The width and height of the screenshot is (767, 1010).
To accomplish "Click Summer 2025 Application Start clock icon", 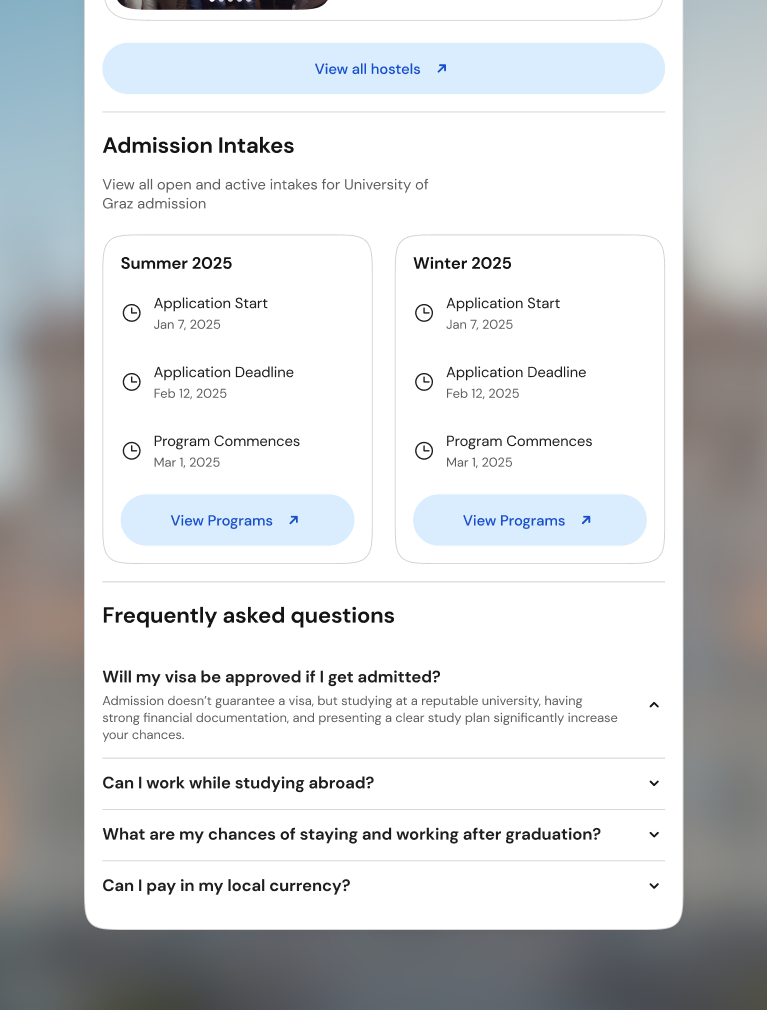I will pyautogui.click(x=131, y=313).
